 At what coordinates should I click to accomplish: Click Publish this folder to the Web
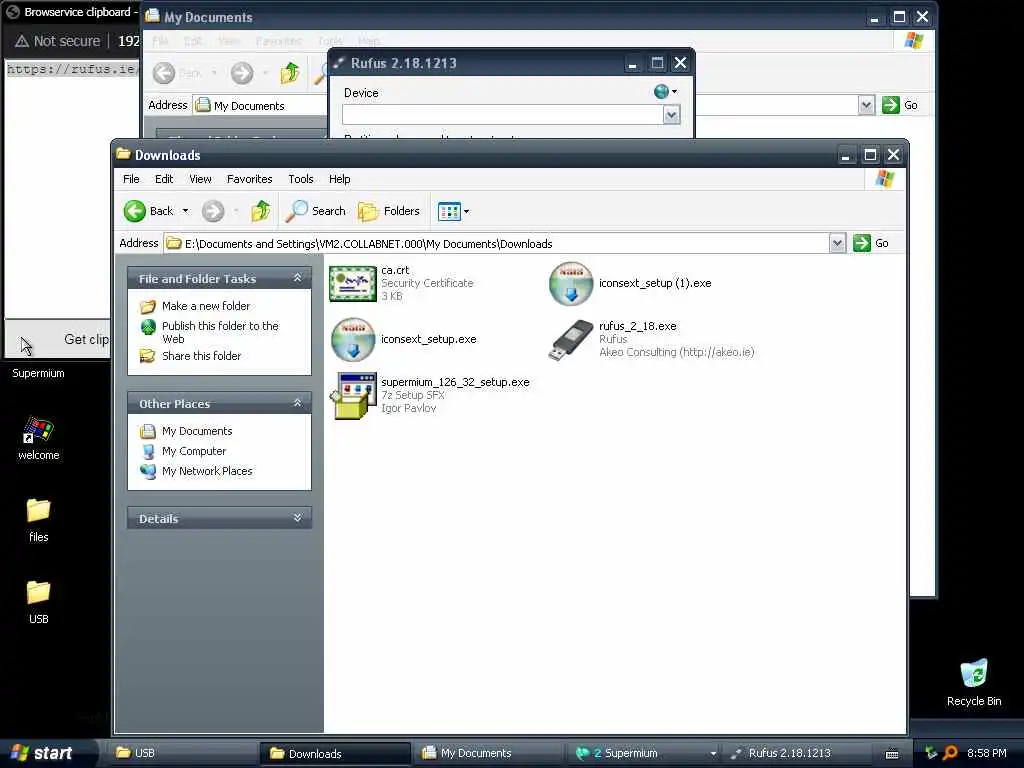point(220,332)
